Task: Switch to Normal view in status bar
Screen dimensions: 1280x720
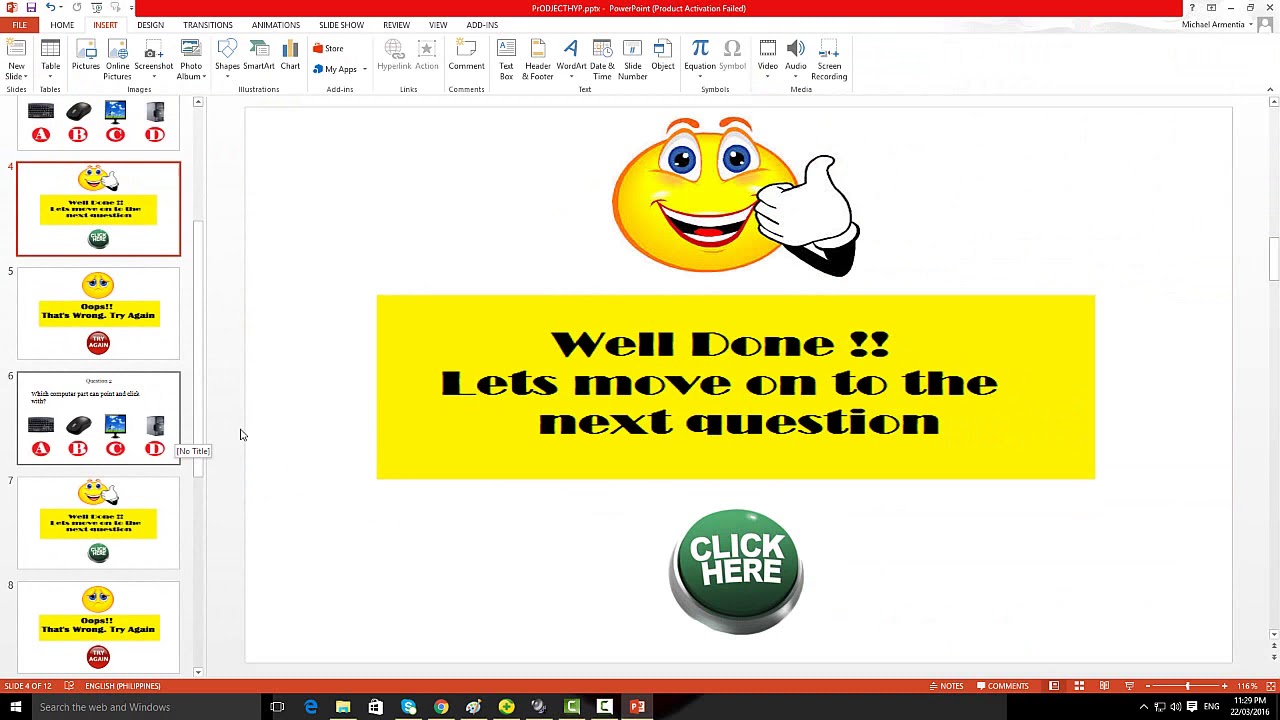Action: (x=1054, y=686)
